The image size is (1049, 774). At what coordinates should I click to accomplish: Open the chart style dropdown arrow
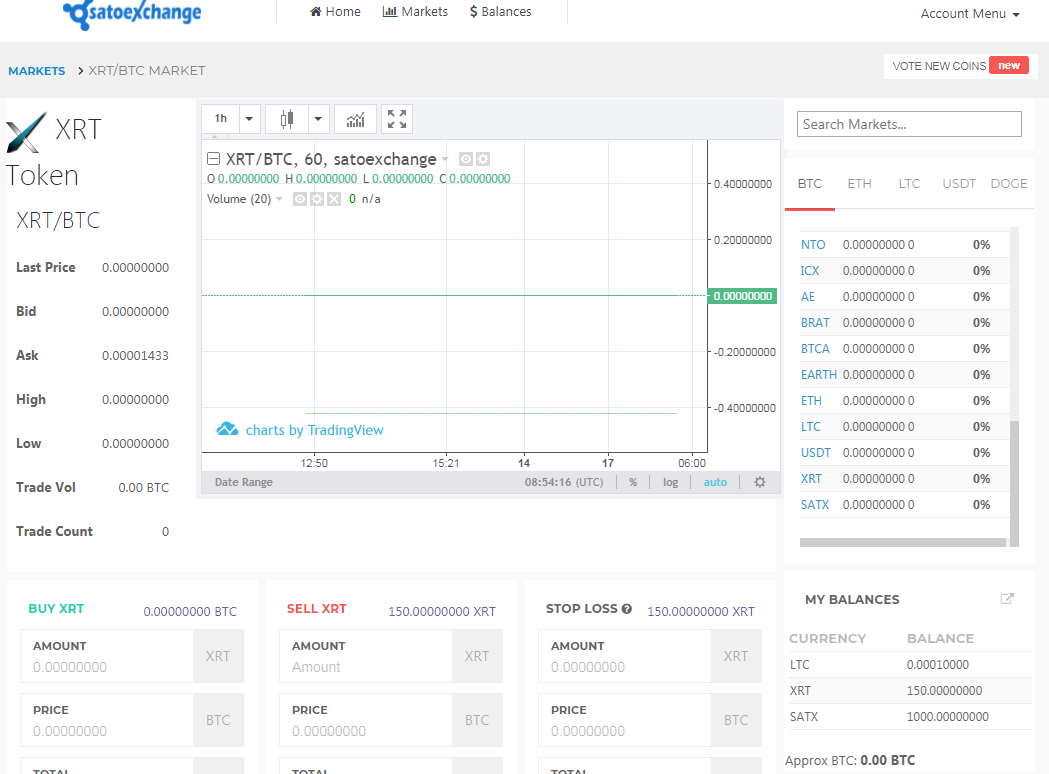click(318, 119)
